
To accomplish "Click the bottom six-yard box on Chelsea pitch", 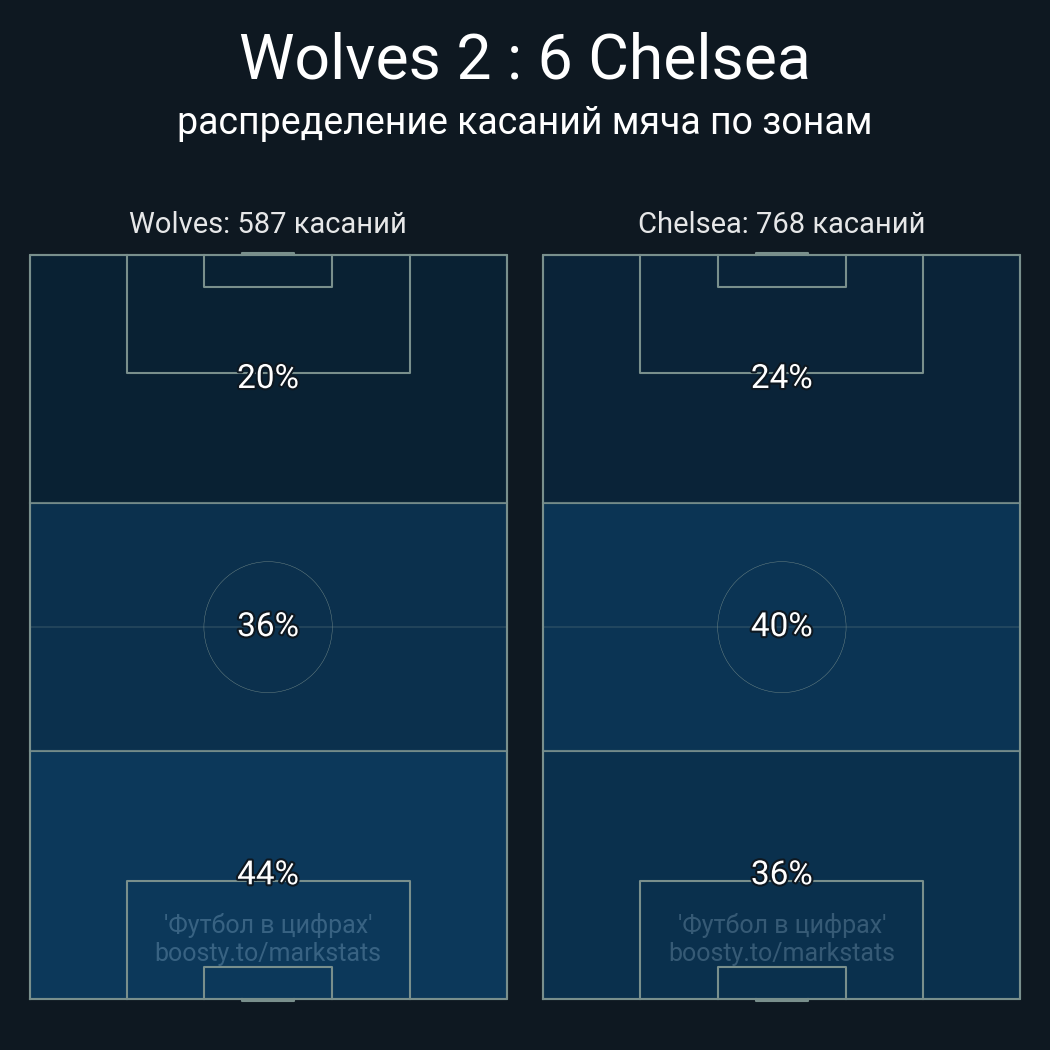I will 781,982.
